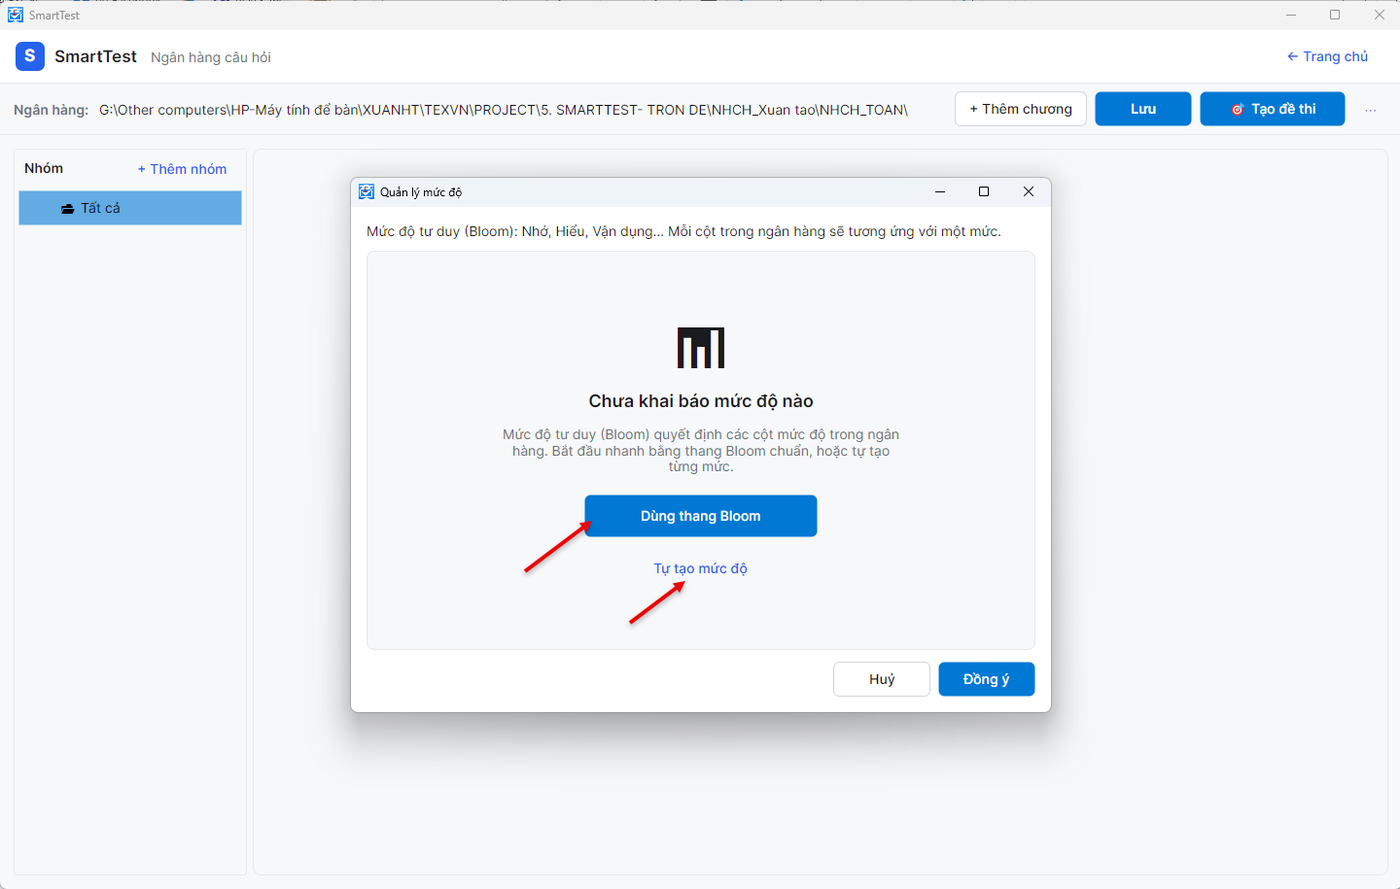The width and height of the screenshot is (1400, 889).
Task: Click the SmartTest title bar app icon
Action: click(15, 15)
